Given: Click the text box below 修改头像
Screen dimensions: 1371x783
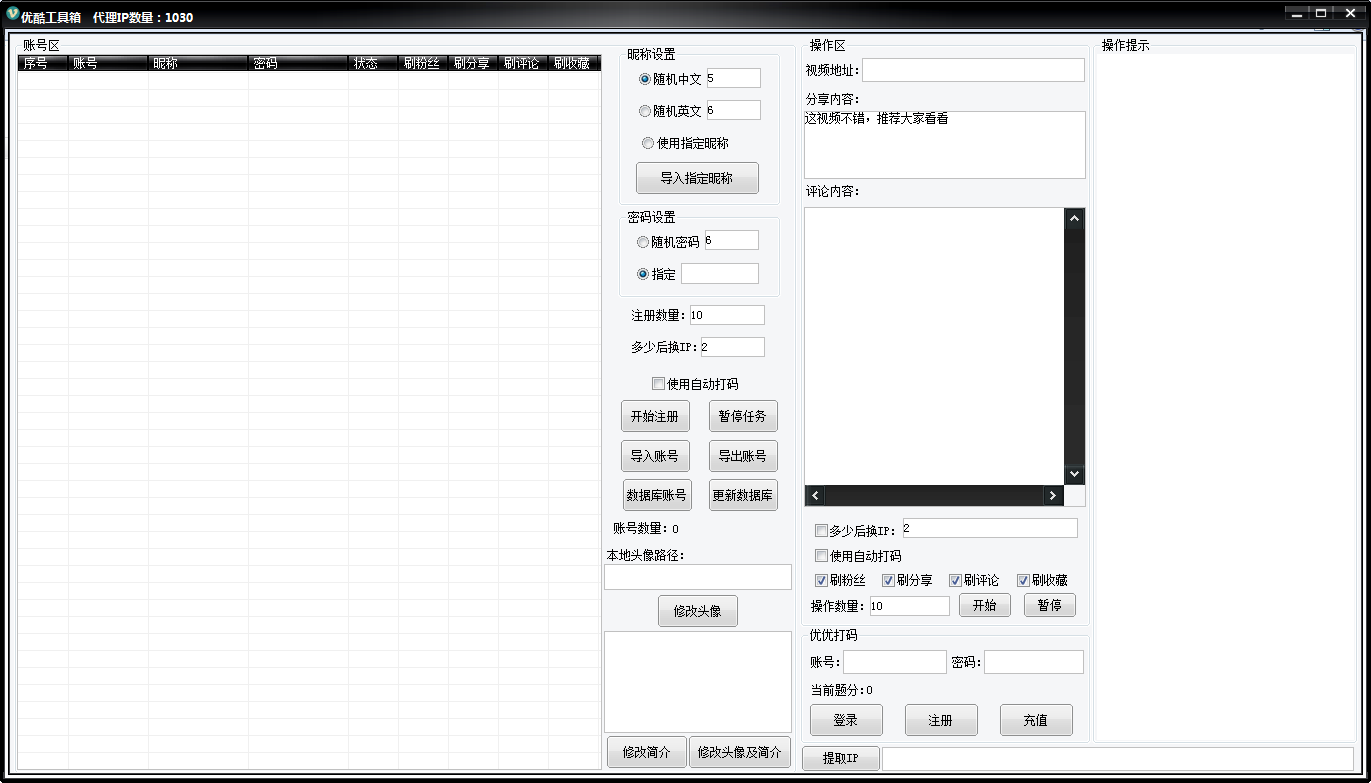Looking at the screenshot, I should tap(698, 682).
